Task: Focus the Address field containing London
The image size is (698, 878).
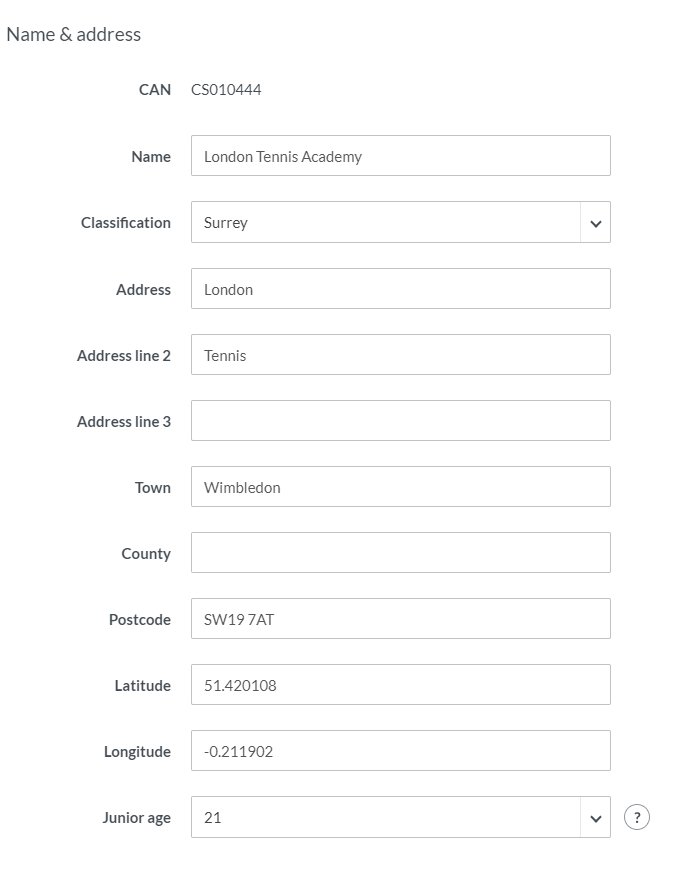Action: [400, 289]
